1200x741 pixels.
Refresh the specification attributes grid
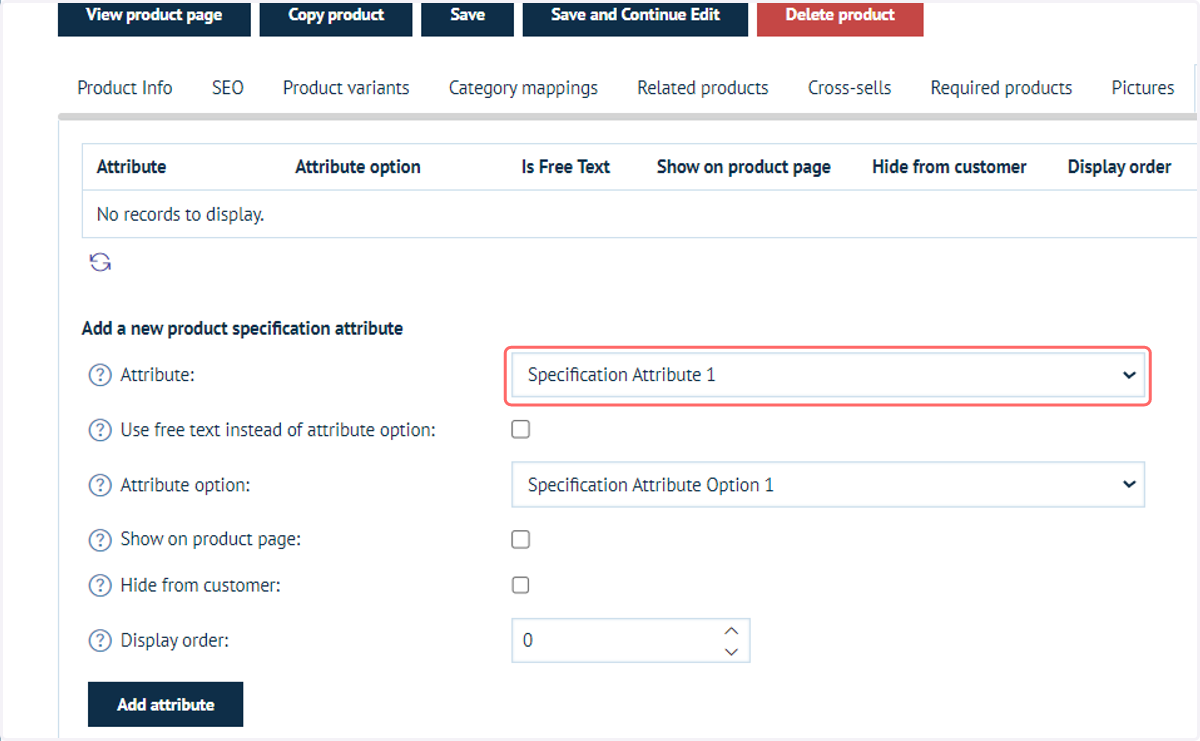pyautogui.click(x=100, y=263)
